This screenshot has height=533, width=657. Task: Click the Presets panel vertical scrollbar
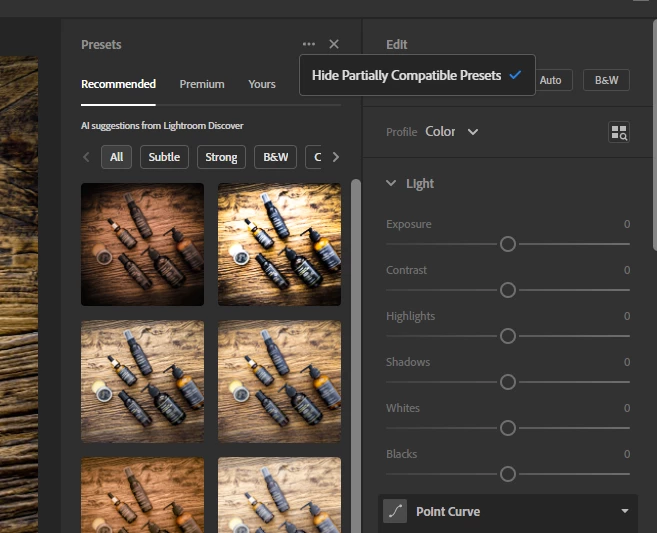click(356, 356)
